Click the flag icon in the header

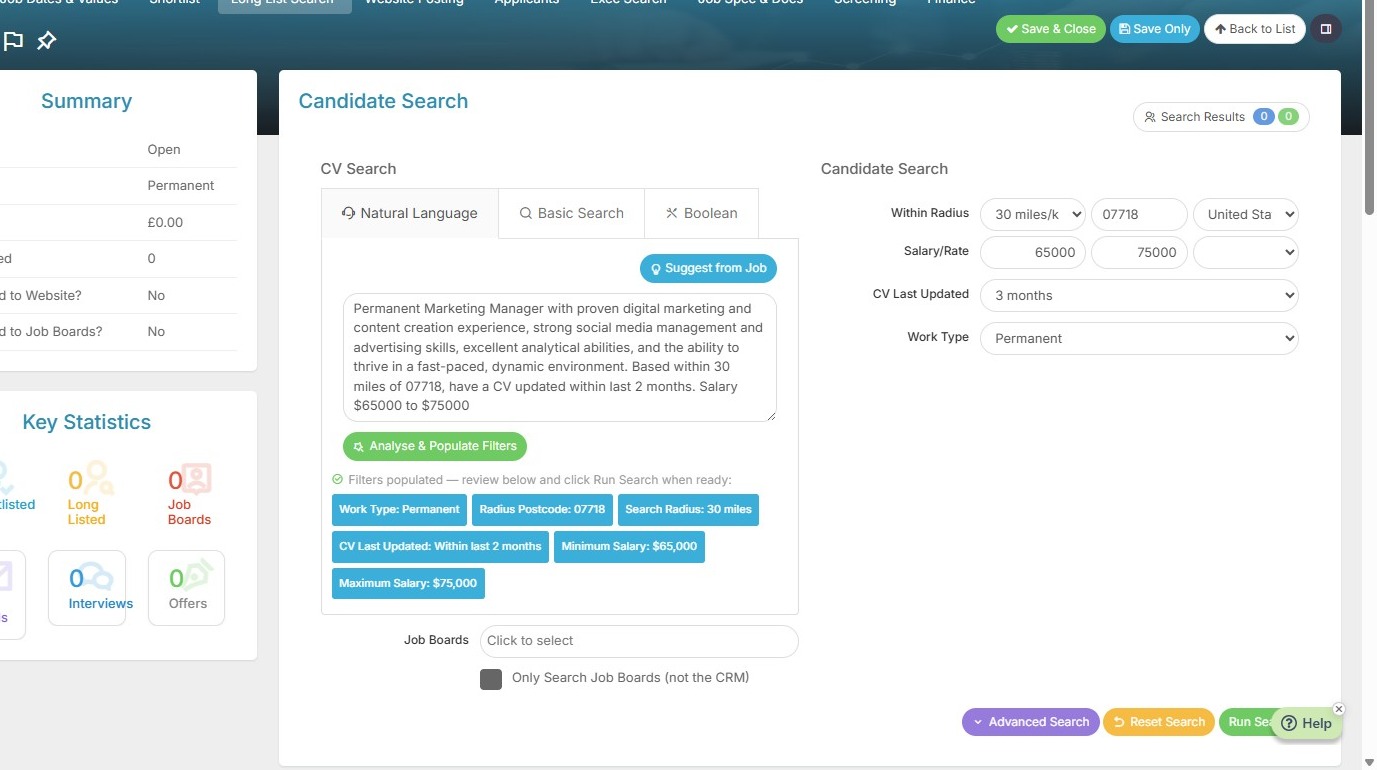[x=13, y=41]
